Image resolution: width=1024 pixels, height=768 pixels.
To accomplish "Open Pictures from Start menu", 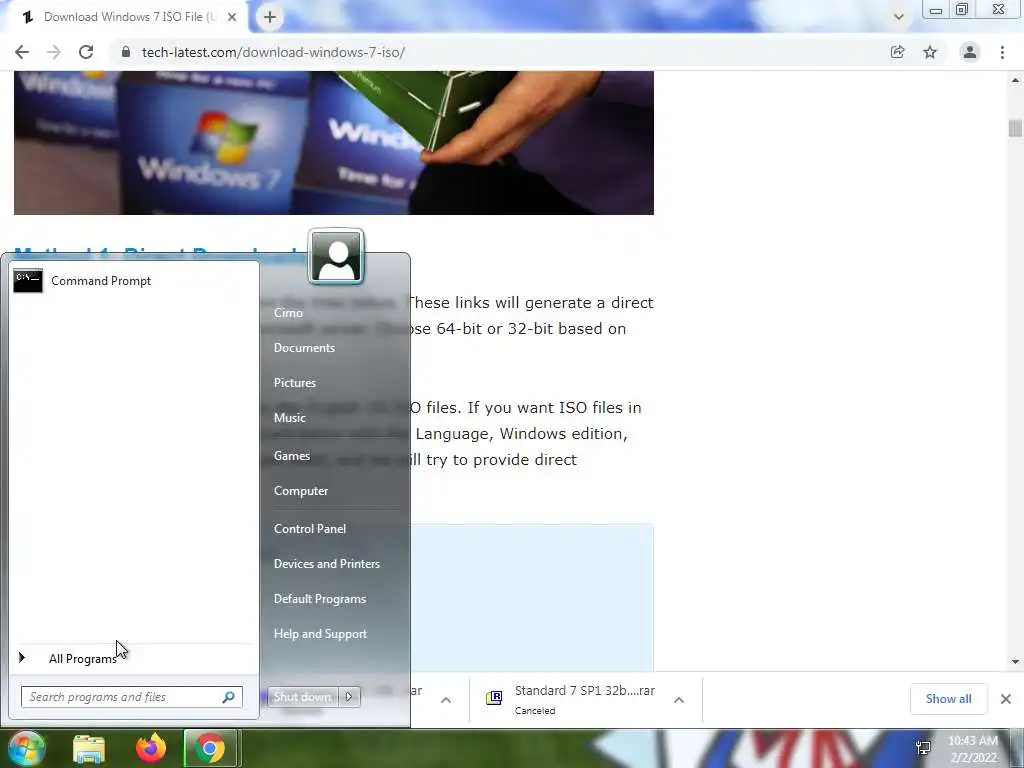I will (295, 383).
